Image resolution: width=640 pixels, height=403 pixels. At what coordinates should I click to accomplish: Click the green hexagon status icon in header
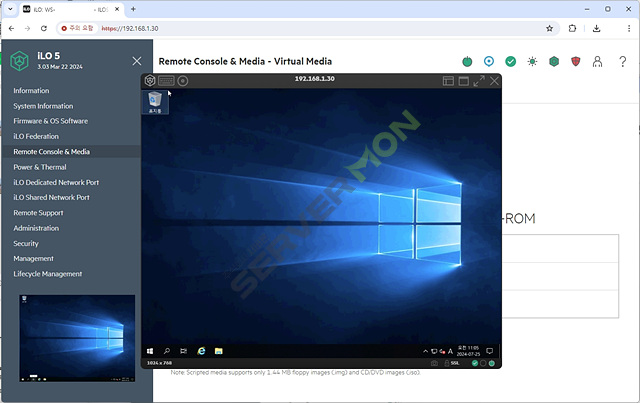click(553, 61)
